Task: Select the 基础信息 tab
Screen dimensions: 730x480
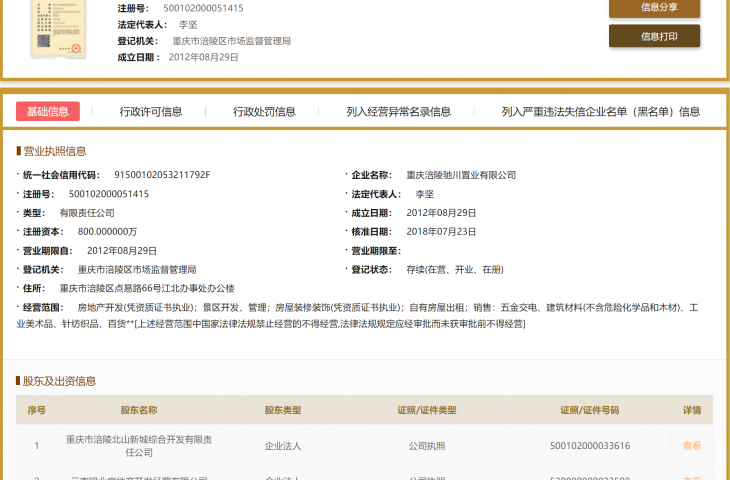Action: (47, 111)
